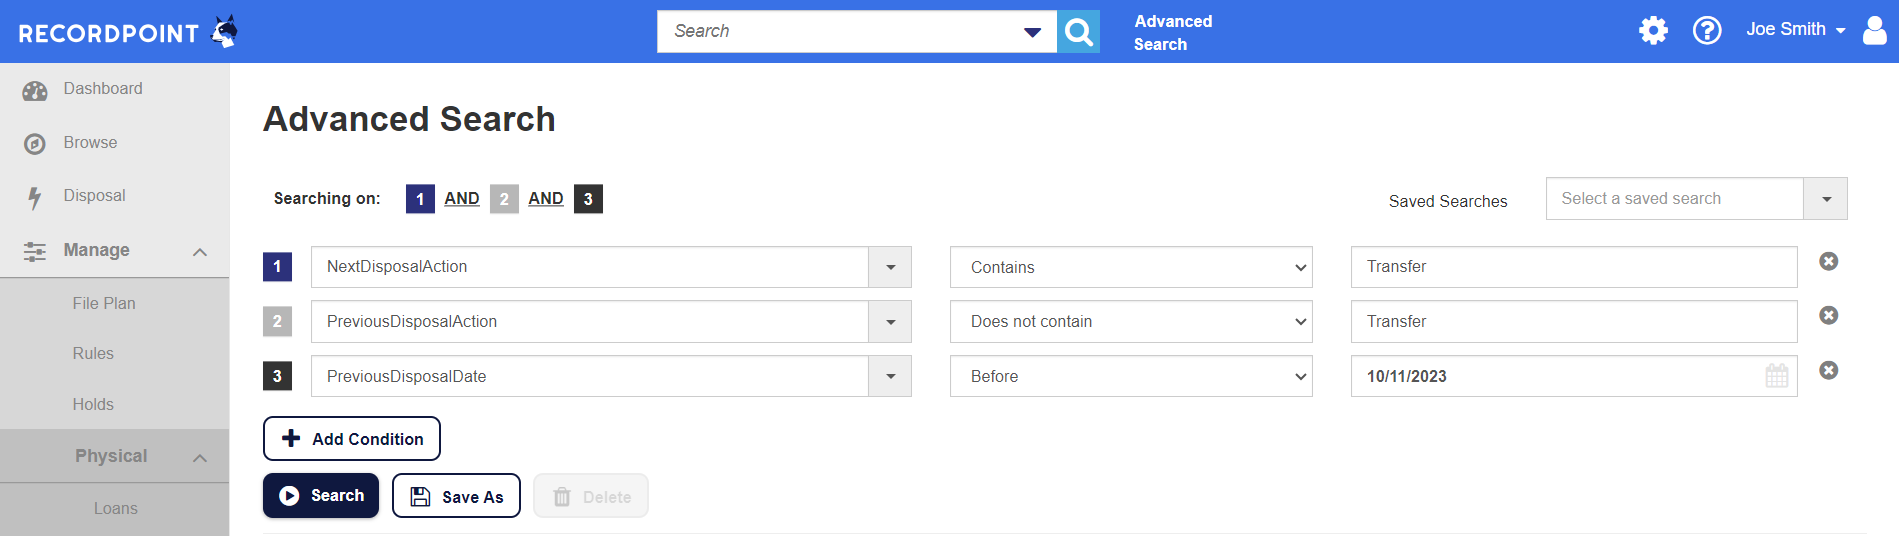Open the Disposal sidebar section
Viewport: 1899px width, 536px height.
94,196
